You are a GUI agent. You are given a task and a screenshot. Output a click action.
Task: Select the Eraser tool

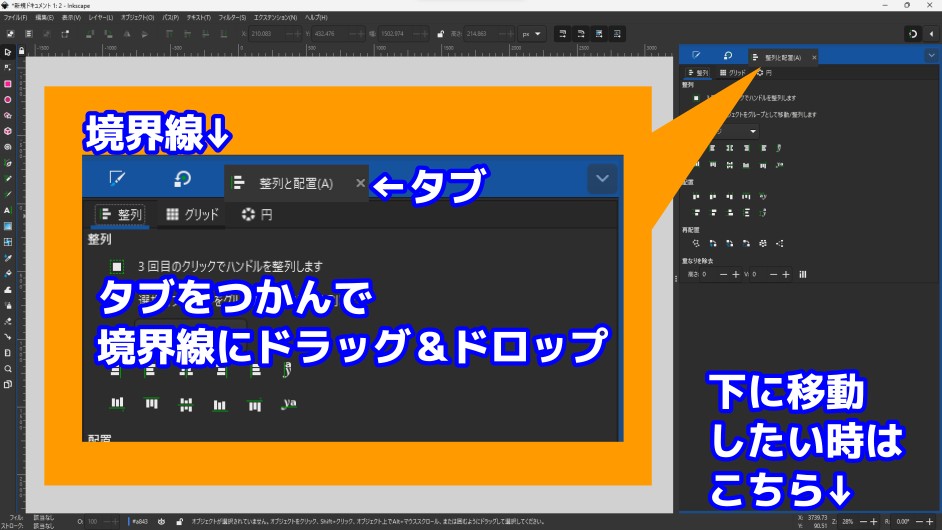8,321
